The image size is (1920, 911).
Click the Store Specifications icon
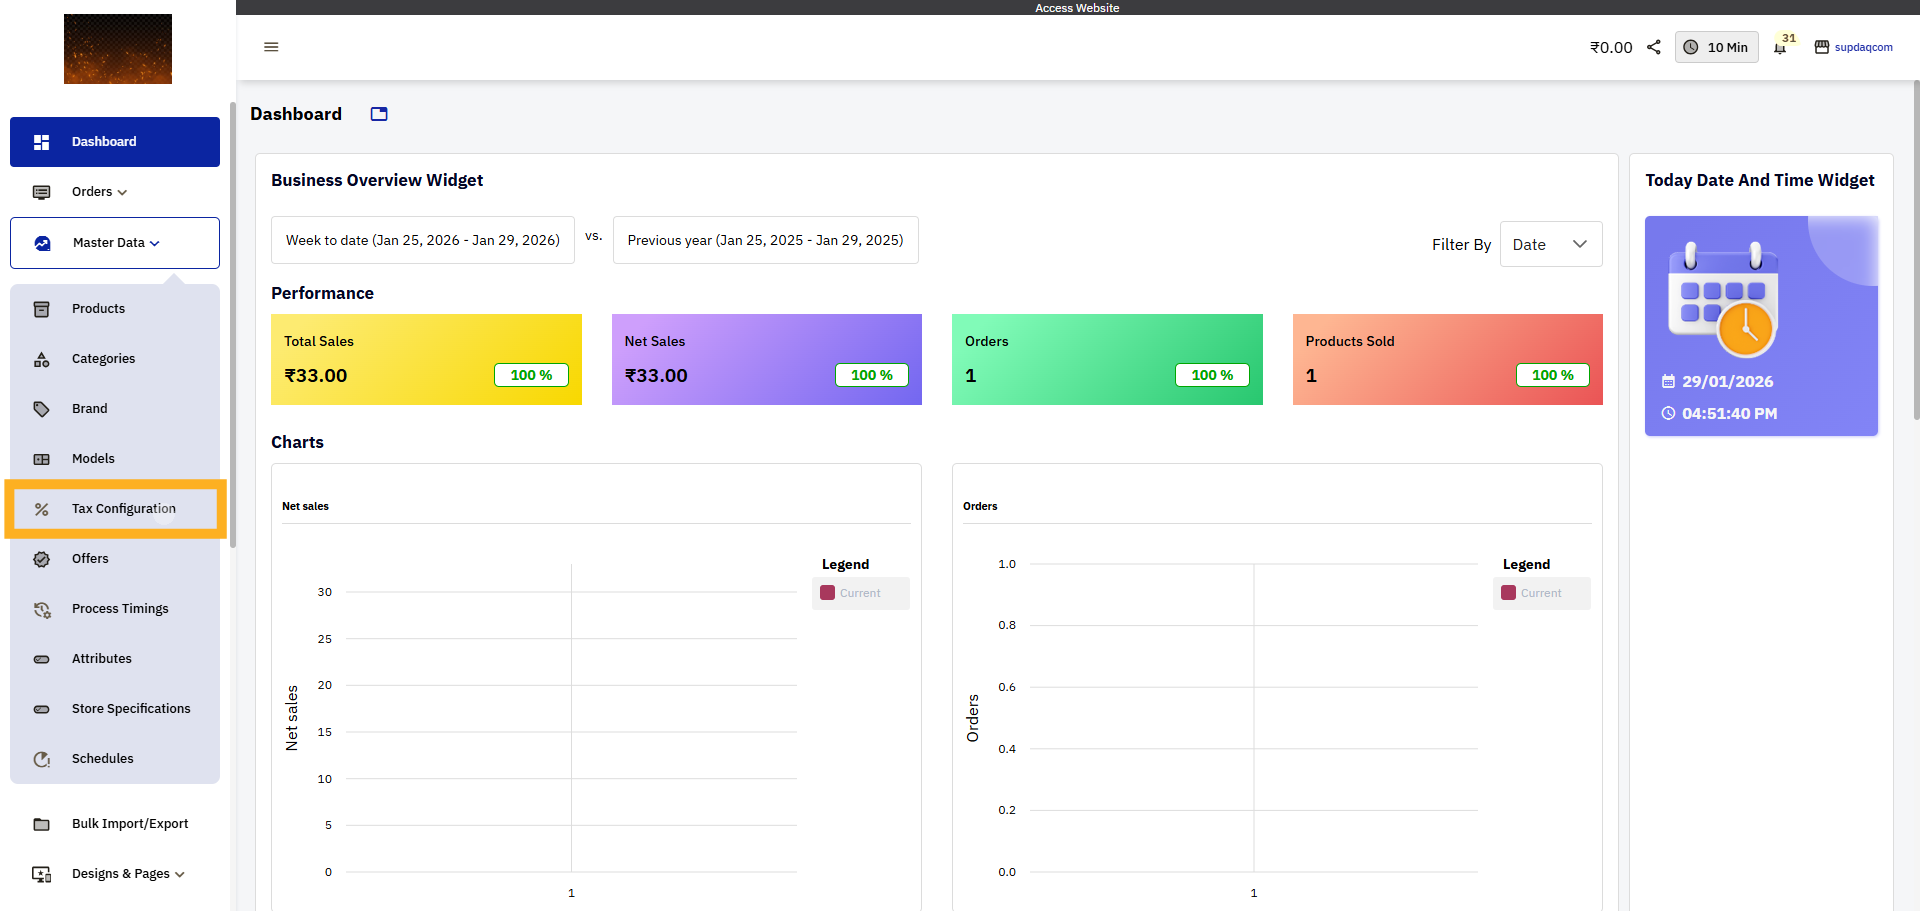point(41,709)
